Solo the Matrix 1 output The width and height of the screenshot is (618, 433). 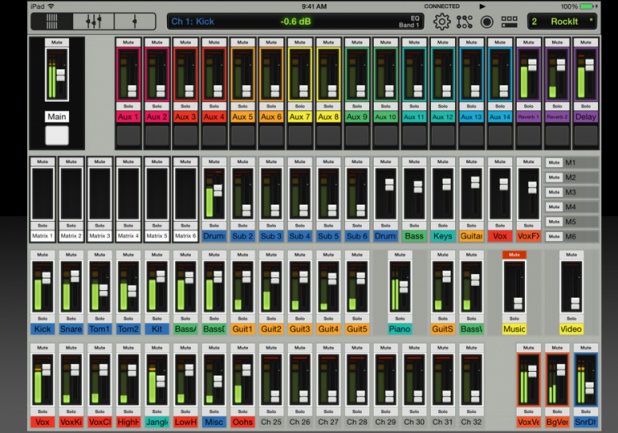tap(43, 225)
